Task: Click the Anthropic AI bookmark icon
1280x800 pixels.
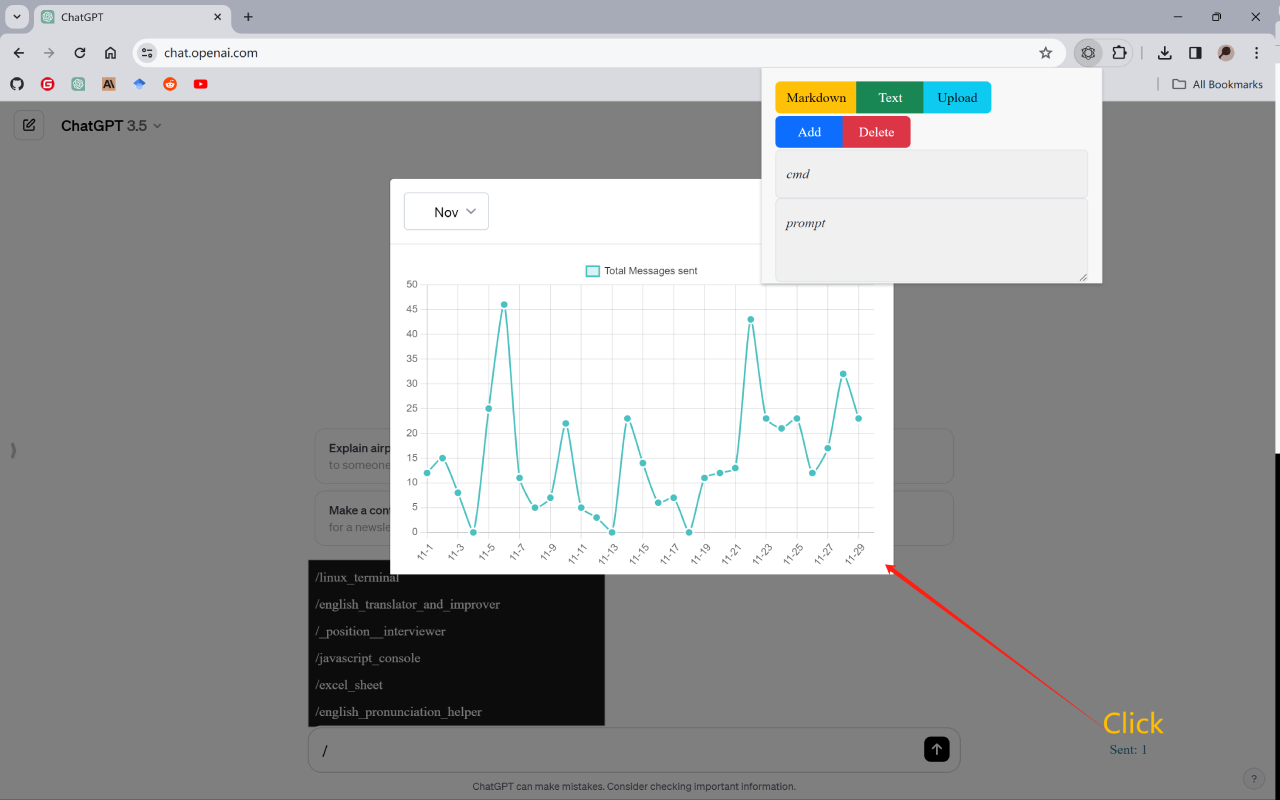Action: (x=109, y=84)
